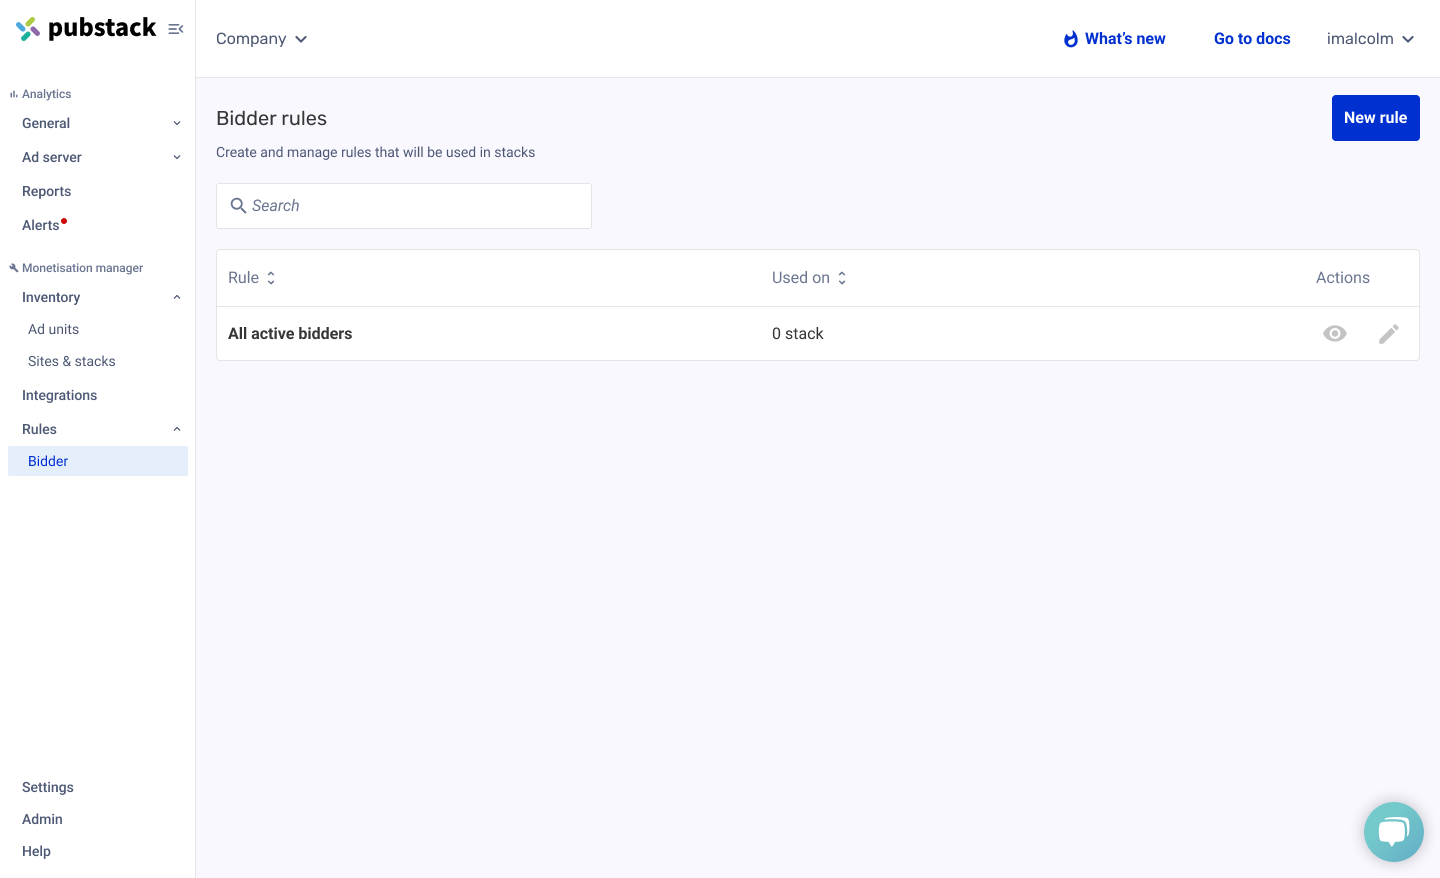Collapse the sidebar using the menu icon

click(176, 29)
